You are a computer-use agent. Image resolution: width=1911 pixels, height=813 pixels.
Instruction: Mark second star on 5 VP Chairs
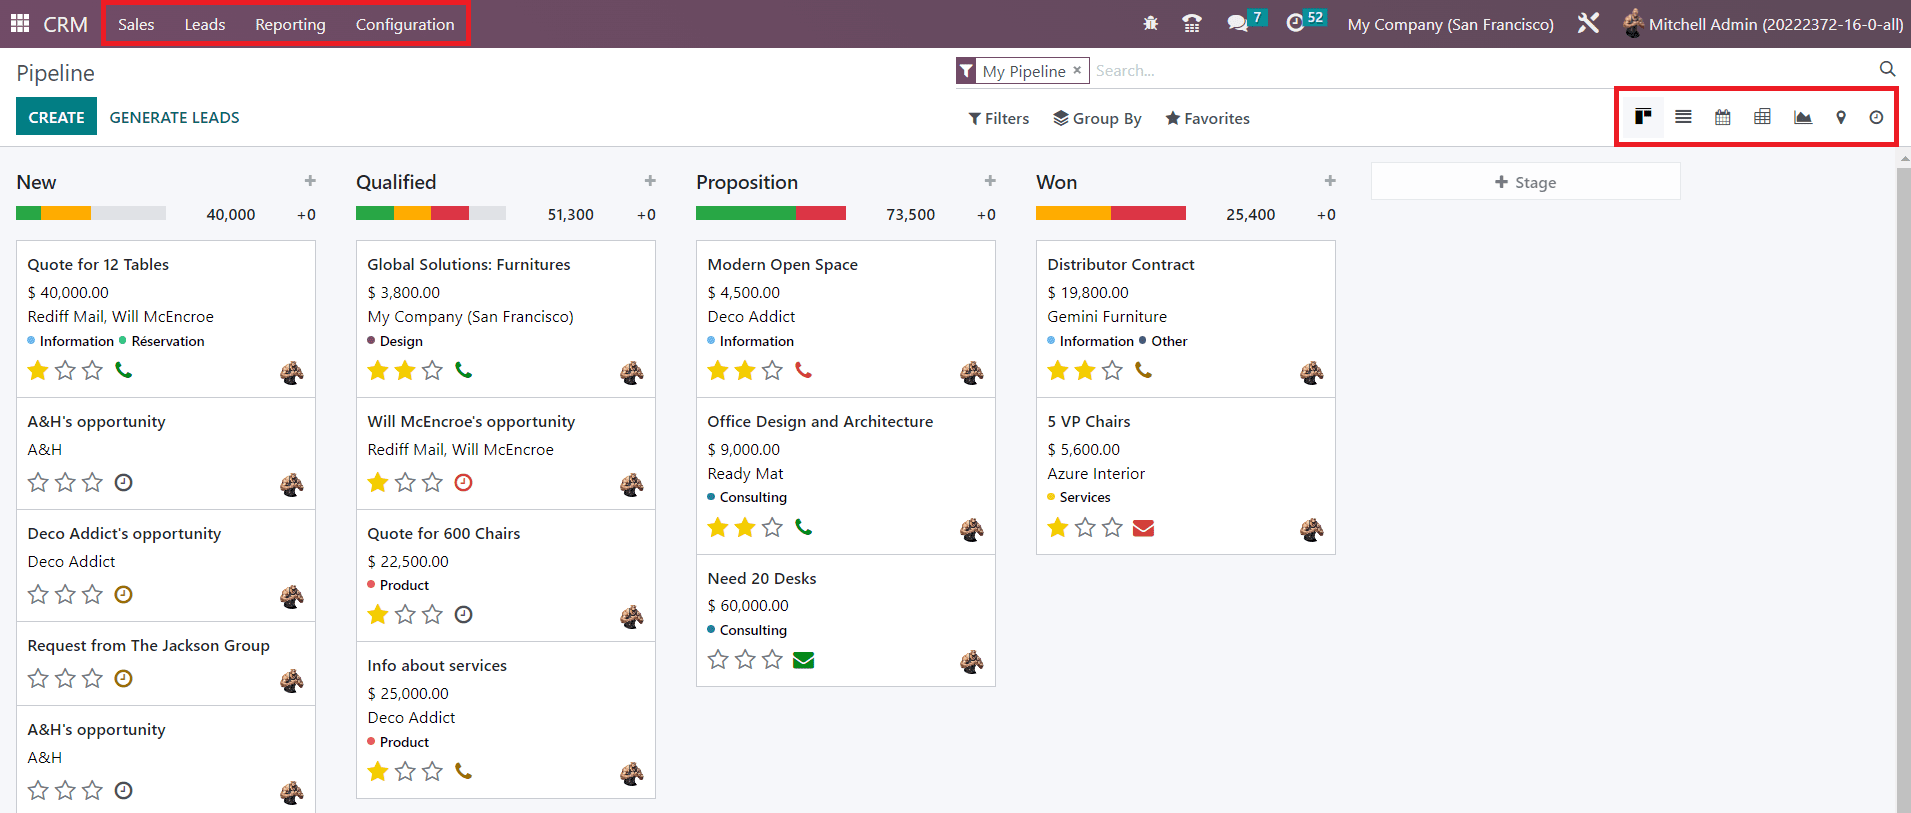pos(1085,528)
